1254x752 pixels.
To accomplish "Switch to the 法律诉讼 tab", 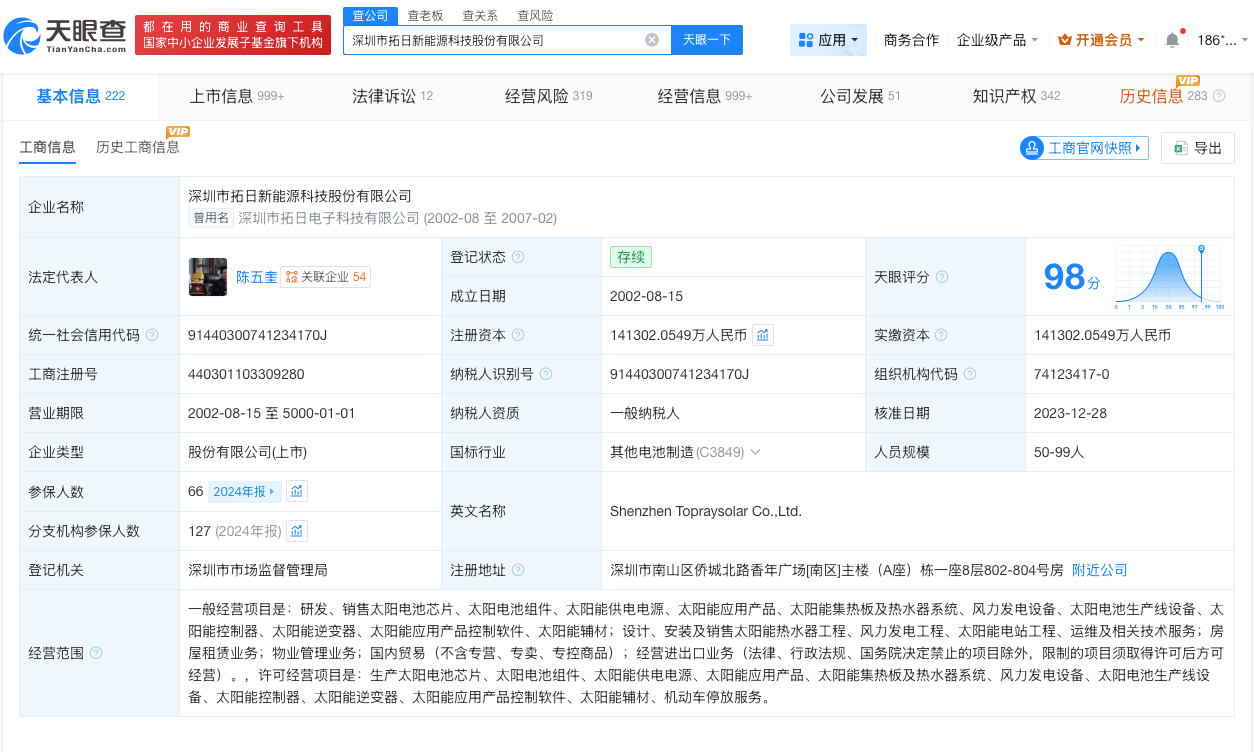I will click(x=392, y=96).
